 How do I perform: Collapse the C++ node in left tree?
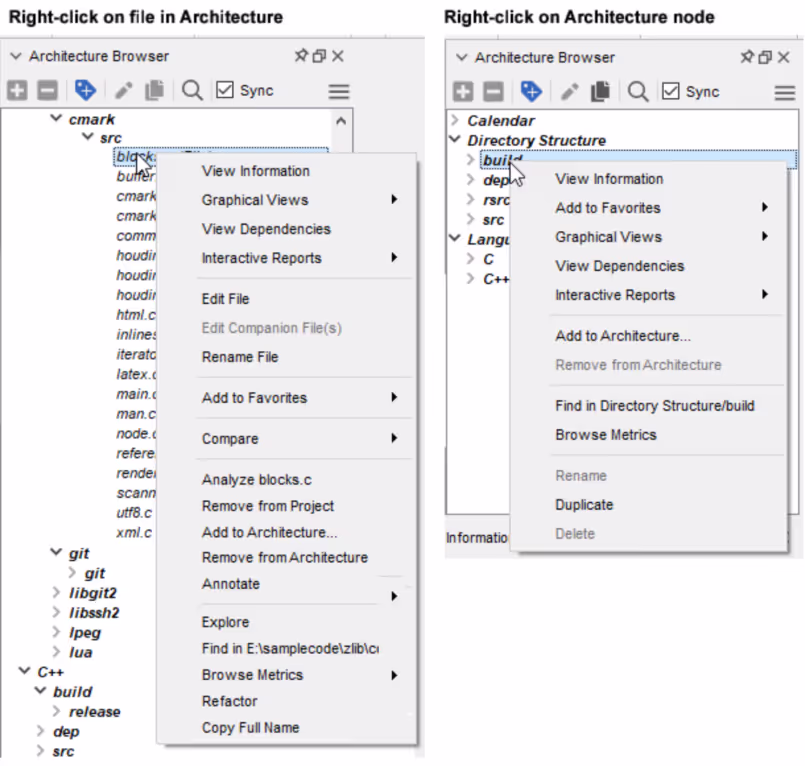click(x=24, y=671)
